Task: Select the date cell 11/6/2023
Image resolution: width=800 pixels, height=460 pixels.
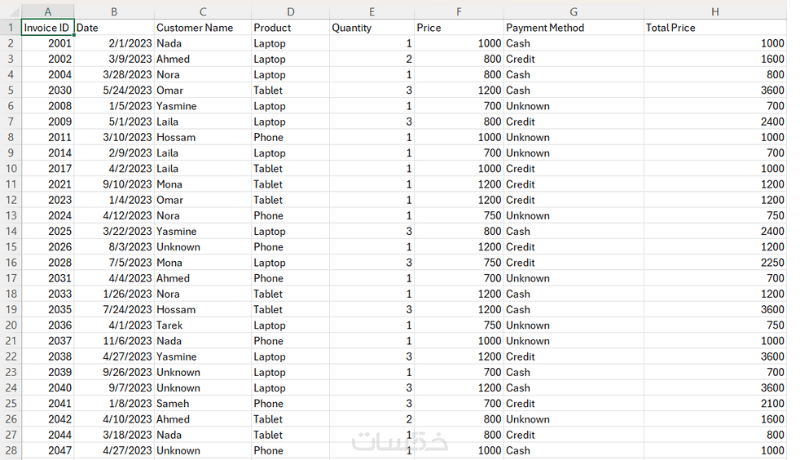Action: click(114, 341)
